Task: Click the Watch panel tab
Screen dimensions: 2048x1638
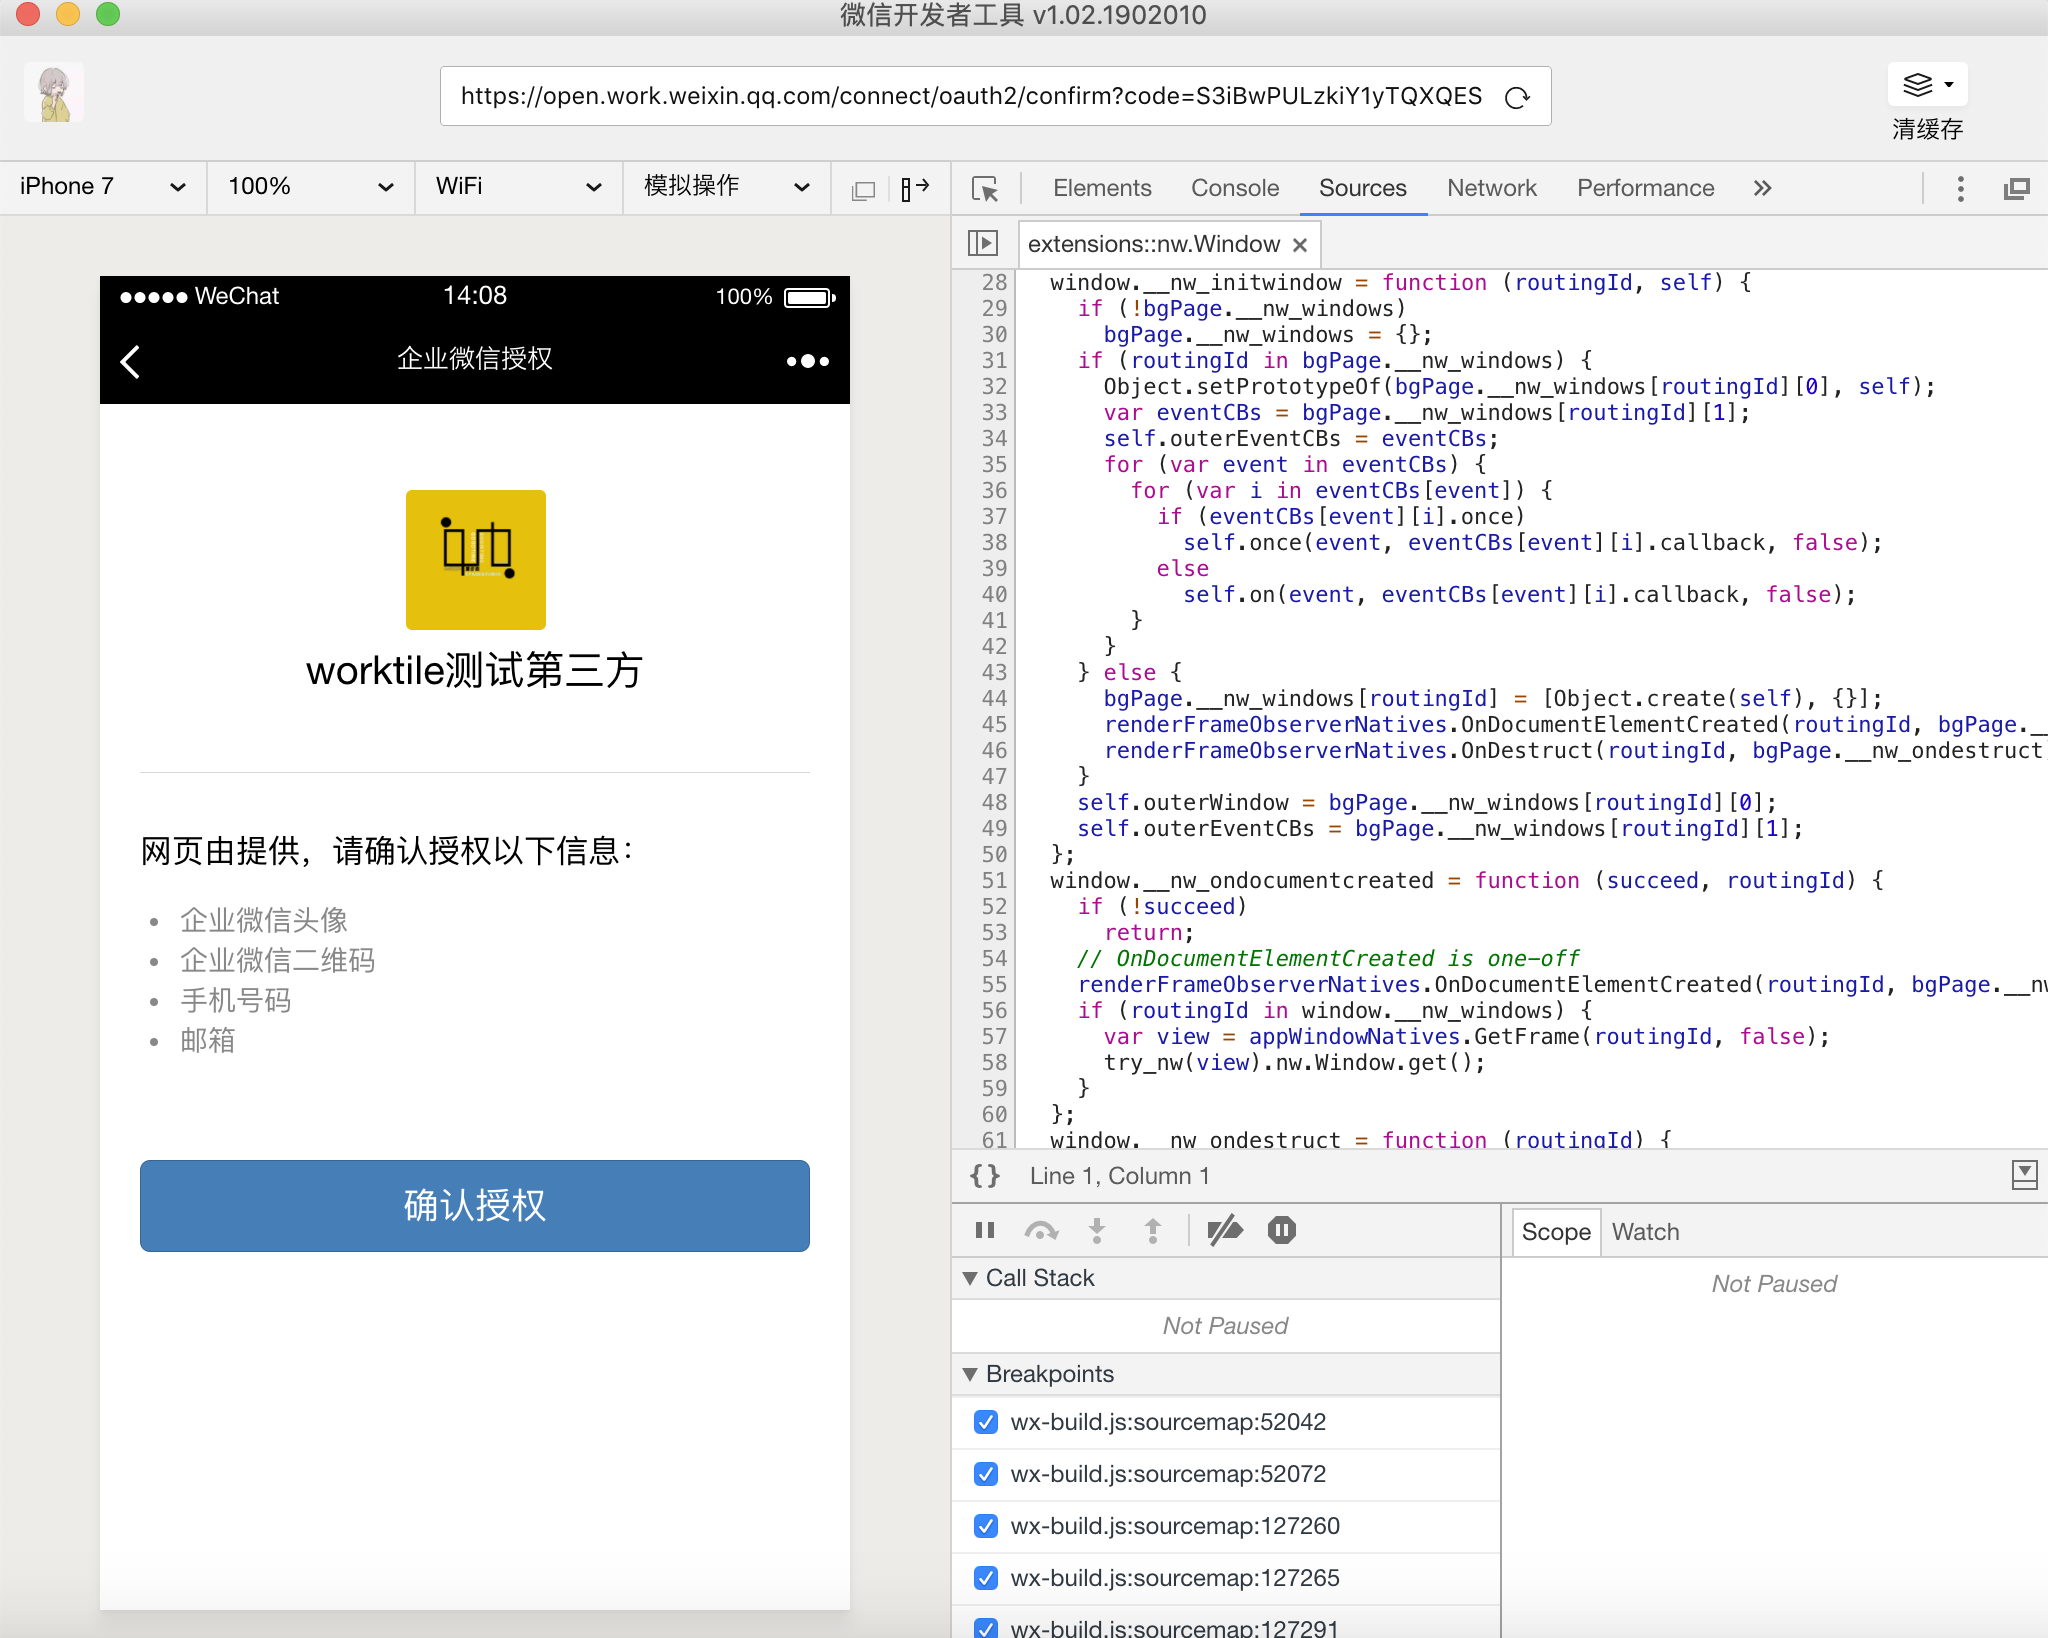Action: (1643, 1234)
